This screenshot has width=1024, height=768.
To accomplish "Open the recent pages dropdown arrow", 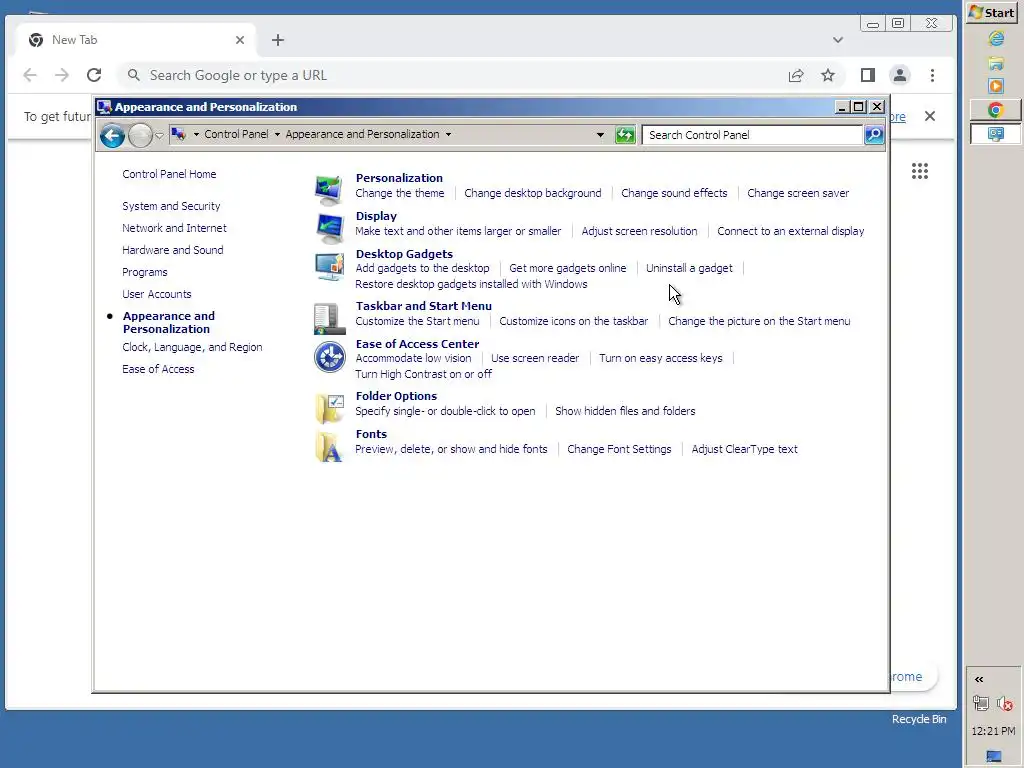I will (159, 136).
